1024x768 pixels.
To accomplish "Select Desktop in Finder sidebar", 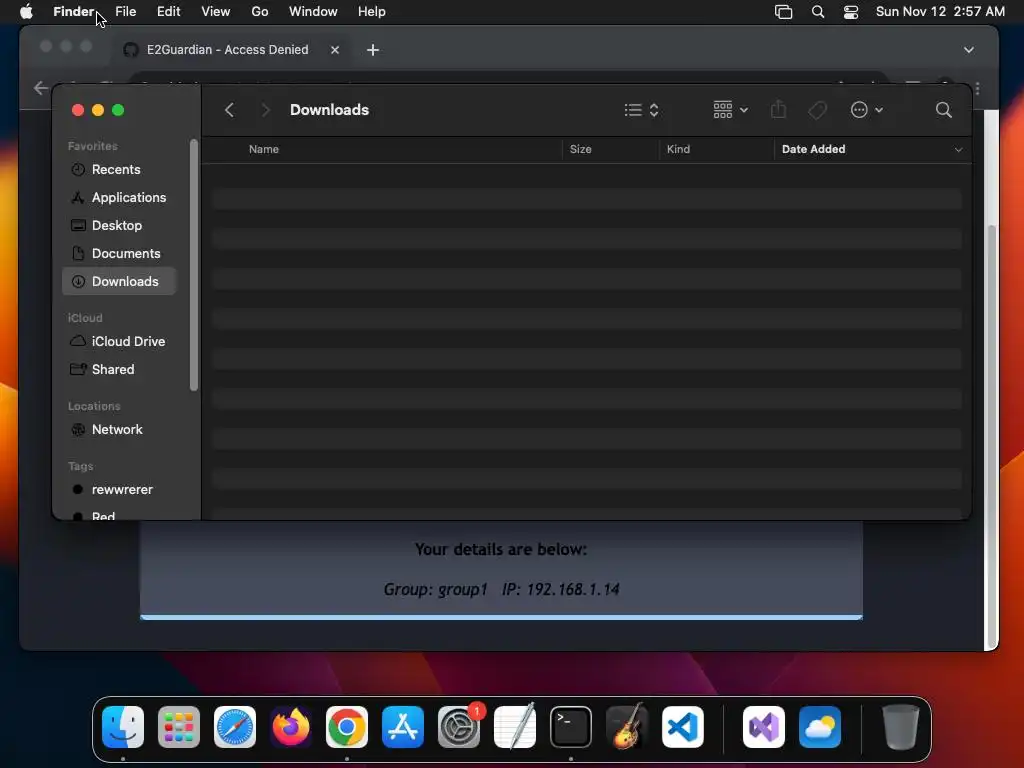I will (119, 225).
